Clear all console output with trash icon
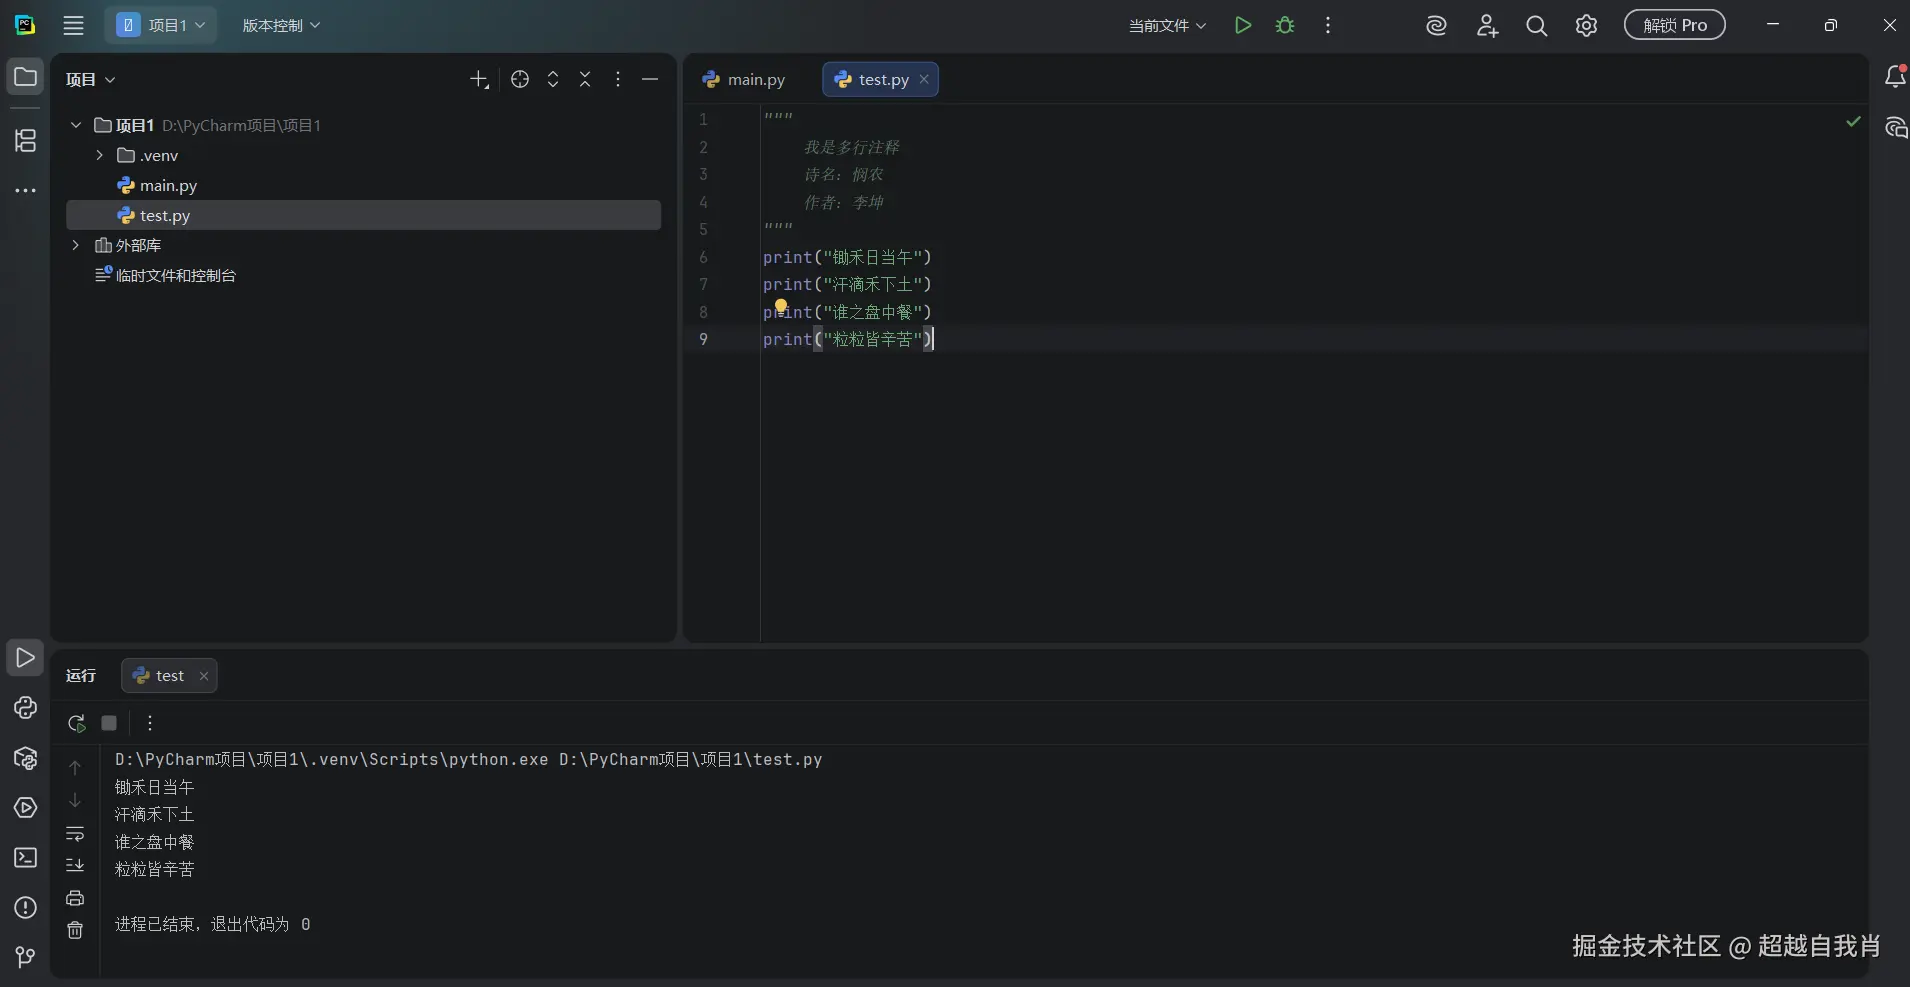Image resolution: width=1910 pixels, height=987 pixels. tap(75, 930)
